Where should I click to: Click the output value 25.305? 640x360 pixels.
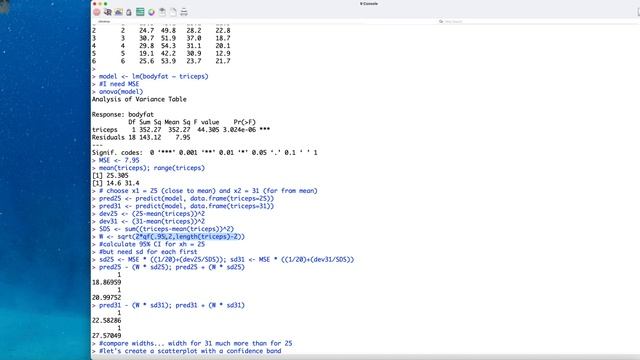click(117, 176)
